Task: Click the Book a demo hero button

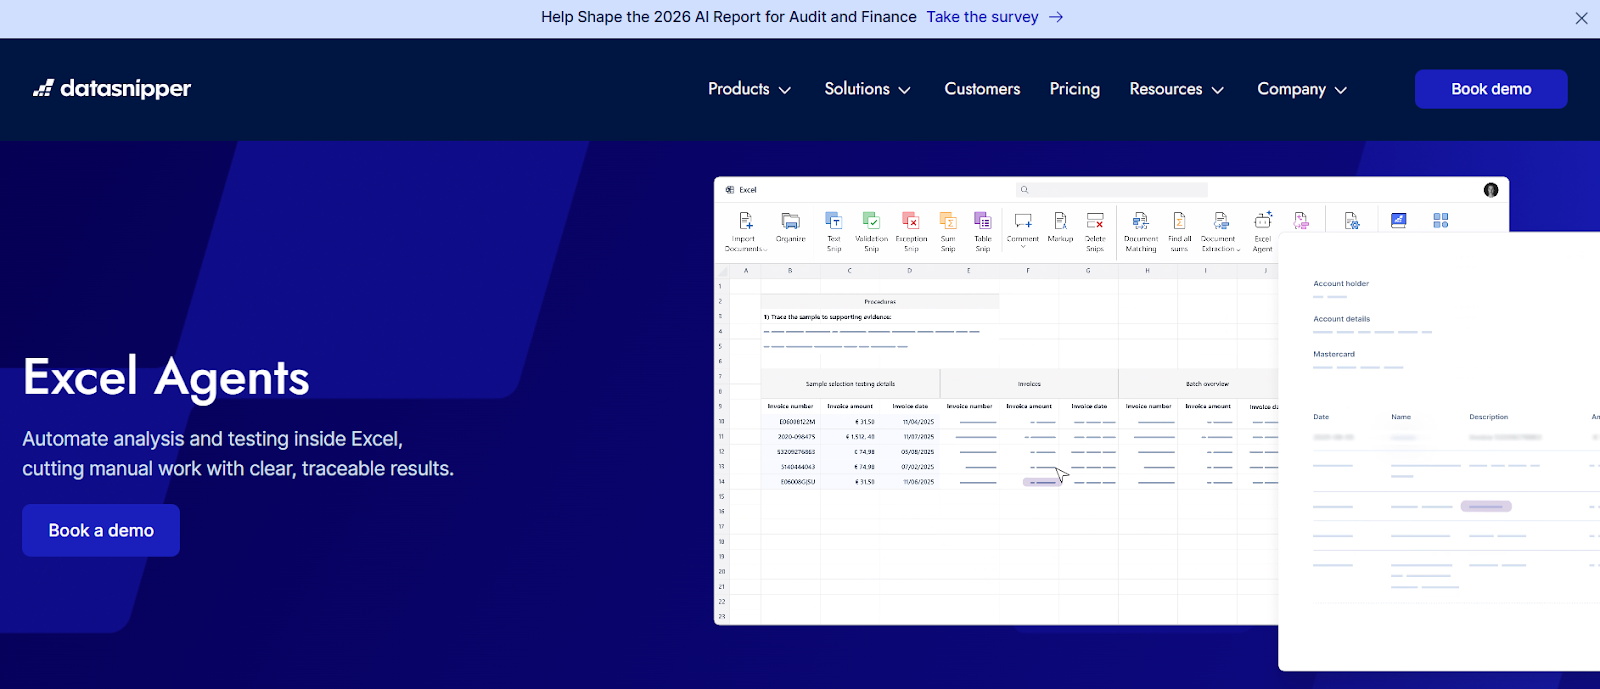Action: (101, 530)
